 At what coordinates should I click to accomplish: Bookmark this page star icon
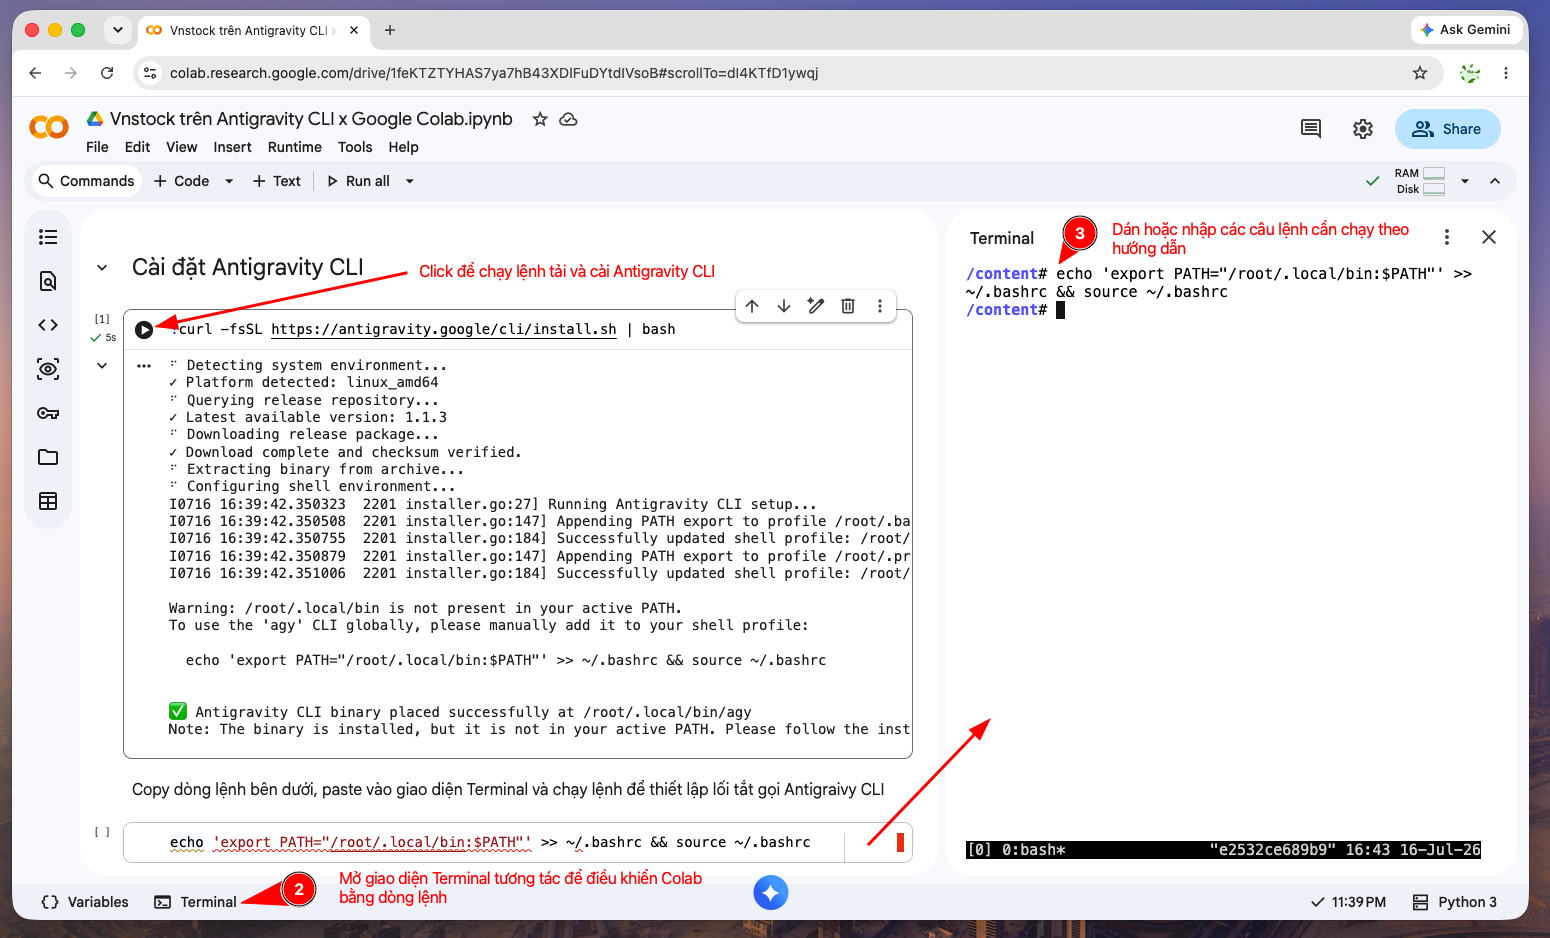[1420, 73]
